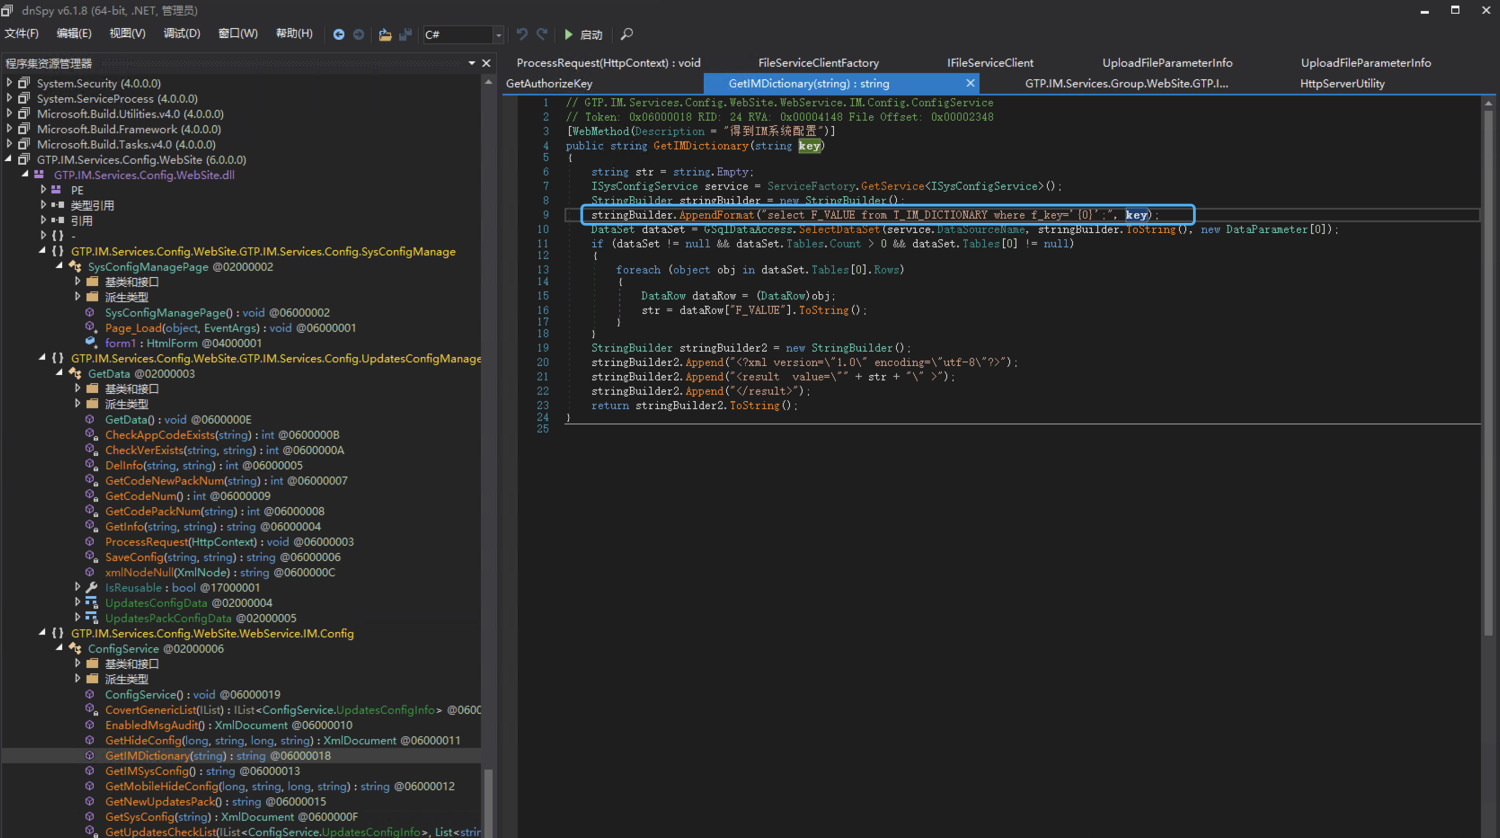This screenshot has width=1500, height=838.
Task: Open the C# language dropdown
Action: (464, 34)
